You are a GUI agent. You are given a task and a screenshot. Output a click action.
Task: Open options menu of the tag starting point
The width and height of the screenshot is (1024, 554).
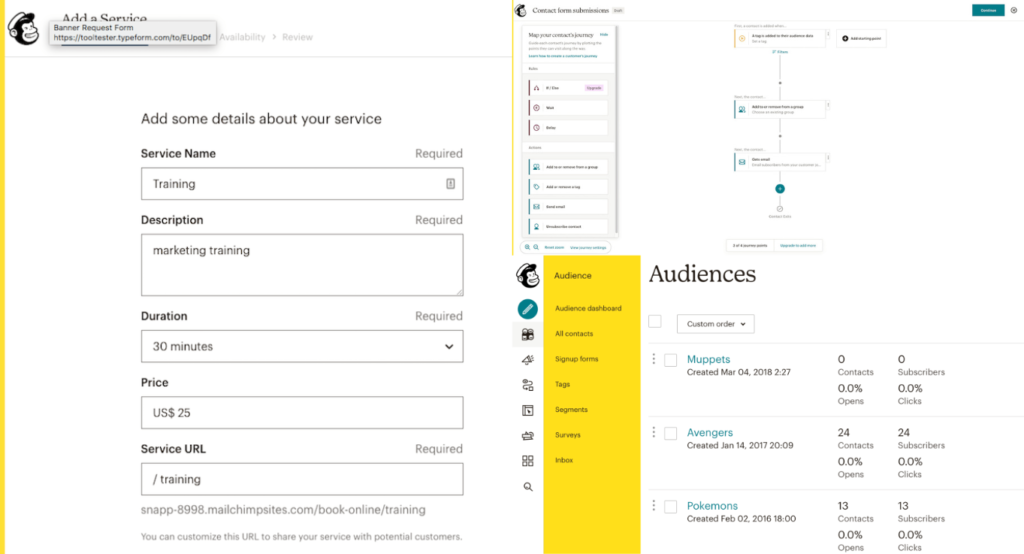(829, 34)
